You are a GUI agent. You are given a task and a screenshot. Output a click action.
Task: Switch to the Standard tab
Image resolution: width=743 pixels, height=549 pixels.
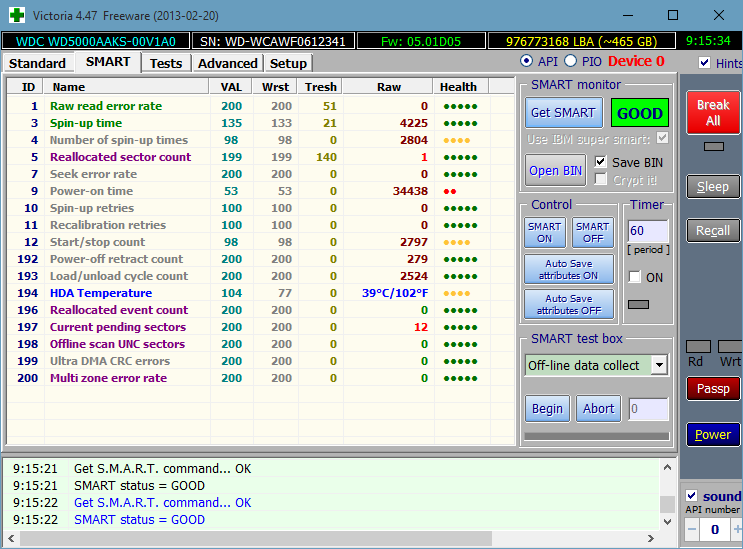pos(37,63)
